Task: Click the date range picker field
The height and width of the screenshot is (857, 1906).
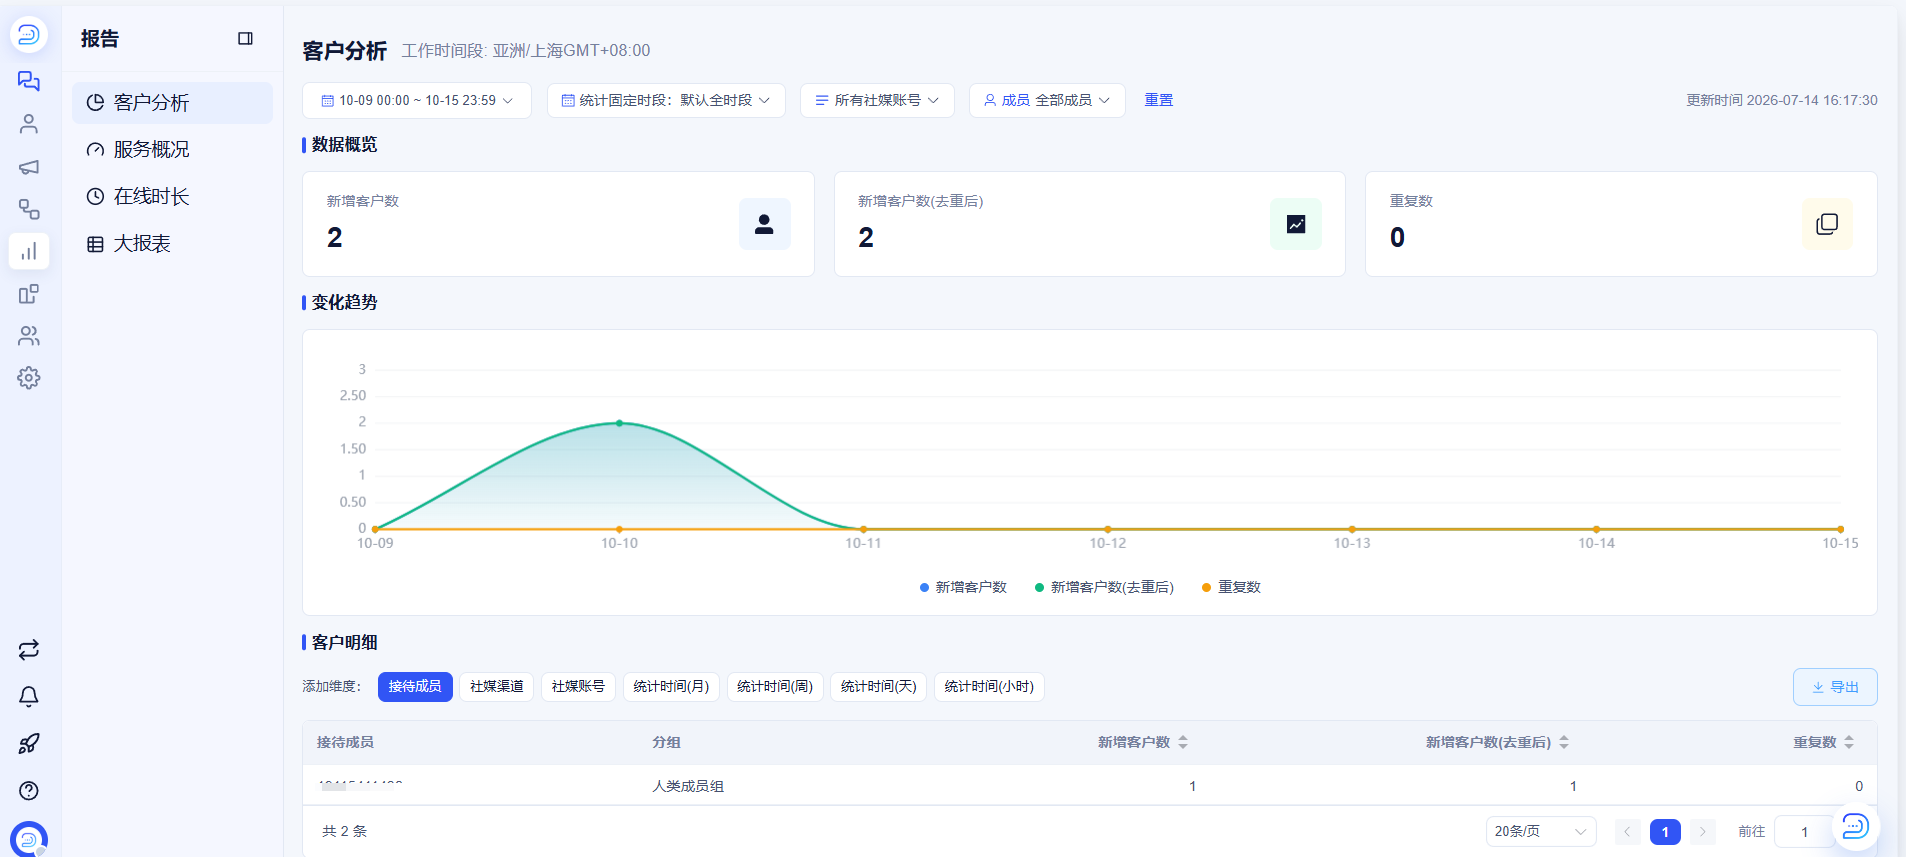Action: (x=417, y=100)
